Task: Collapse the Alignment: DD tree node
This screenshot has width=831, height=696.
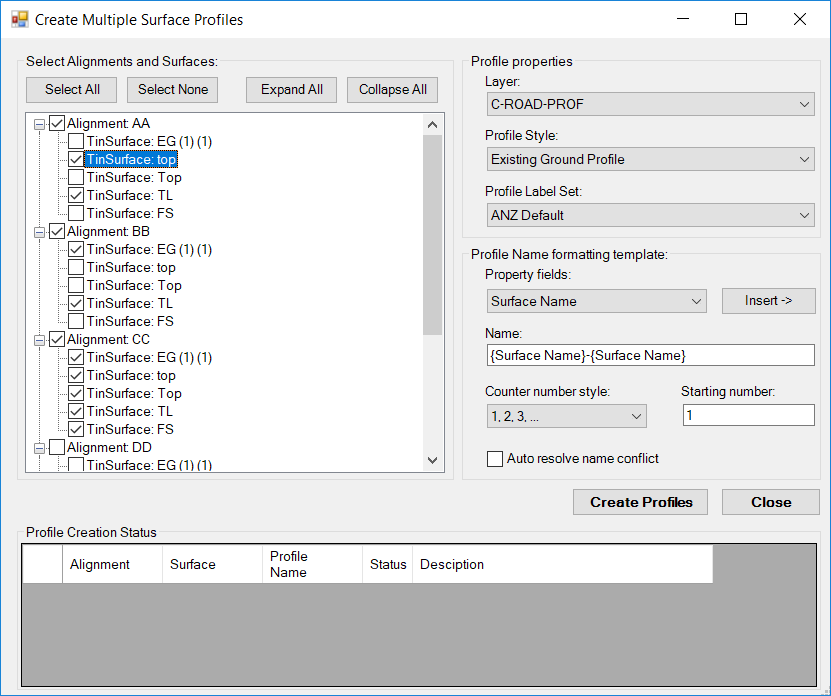Action: [39, 448]
